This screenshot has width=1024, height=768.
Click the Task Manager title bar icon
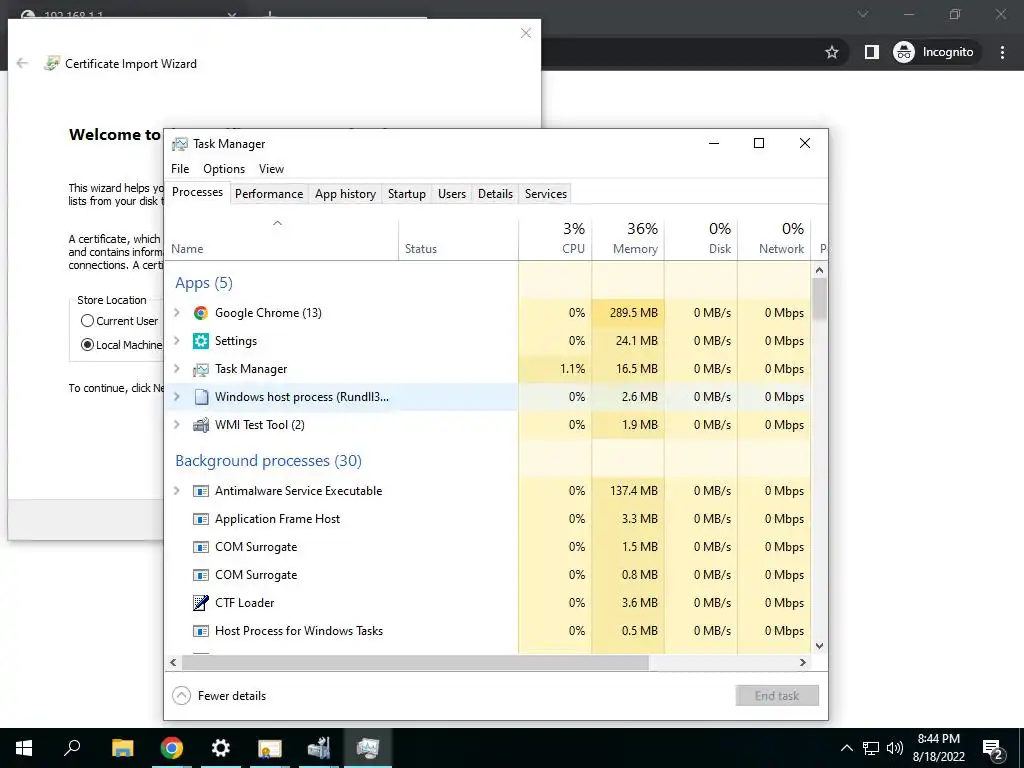tap(180, 144)
